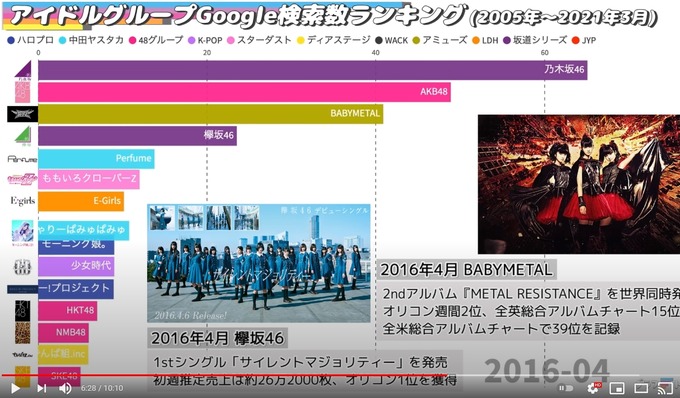The image size is (680, 398).
Task: Click the WACK legend entry
Action: (392, 40)
